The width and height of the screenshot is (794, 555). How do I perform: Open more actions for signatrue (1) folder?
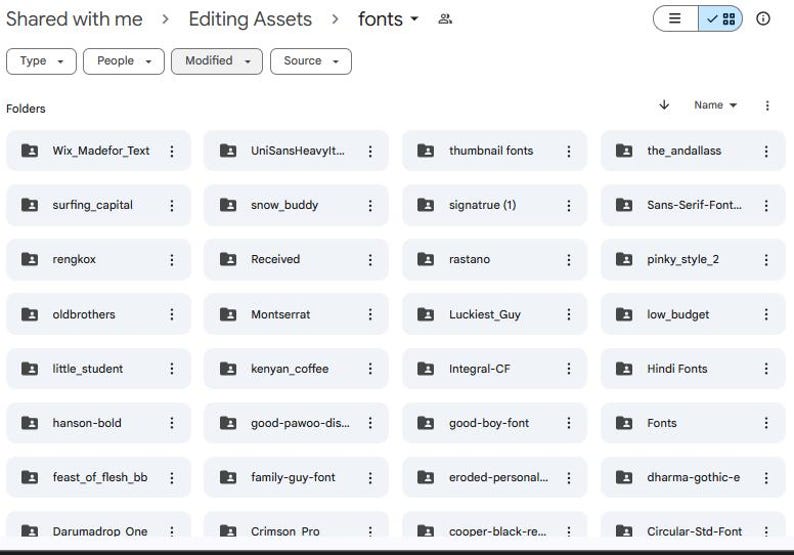(x=569, y=205)
